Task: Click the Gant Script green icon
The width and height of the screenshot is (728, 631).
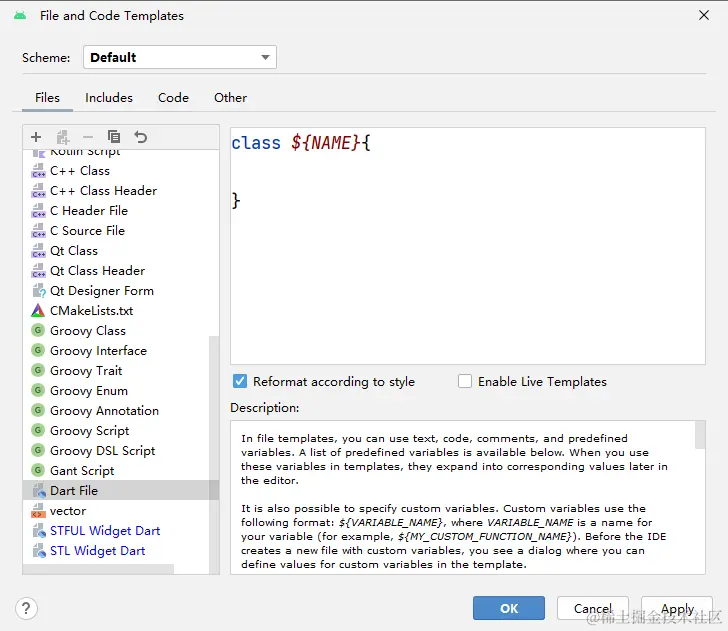Action: coord(38,470)
